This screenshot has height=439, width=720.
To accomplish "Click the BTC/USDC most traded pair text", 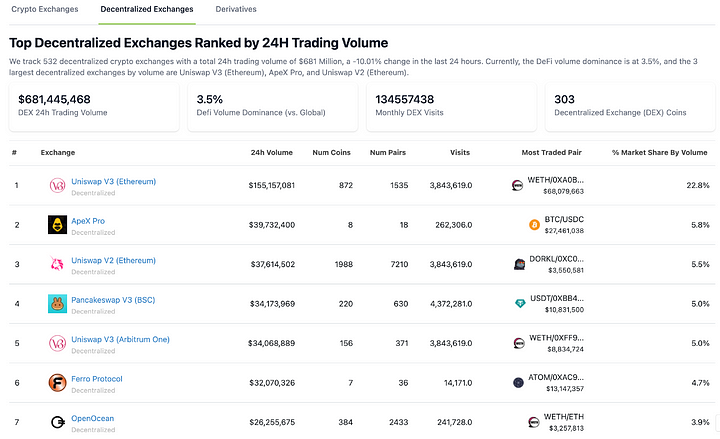I will pyautogui.click(x=564, y=220).
